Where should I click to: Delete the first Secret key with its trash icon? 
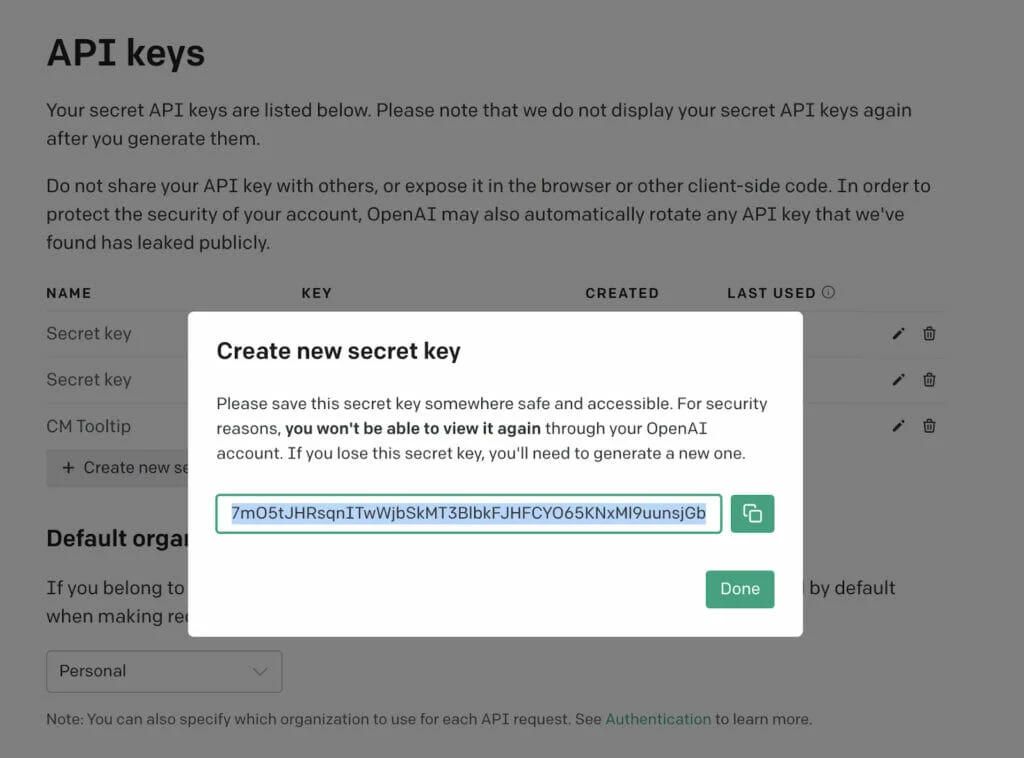coord(929,334)
